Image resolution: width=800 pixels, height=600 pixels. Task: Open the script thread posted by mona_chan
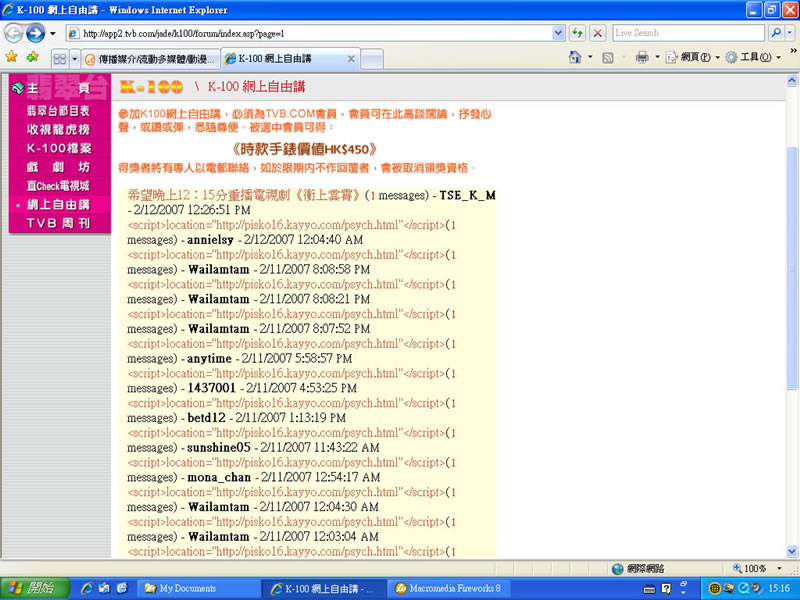(x=286, y=463)
